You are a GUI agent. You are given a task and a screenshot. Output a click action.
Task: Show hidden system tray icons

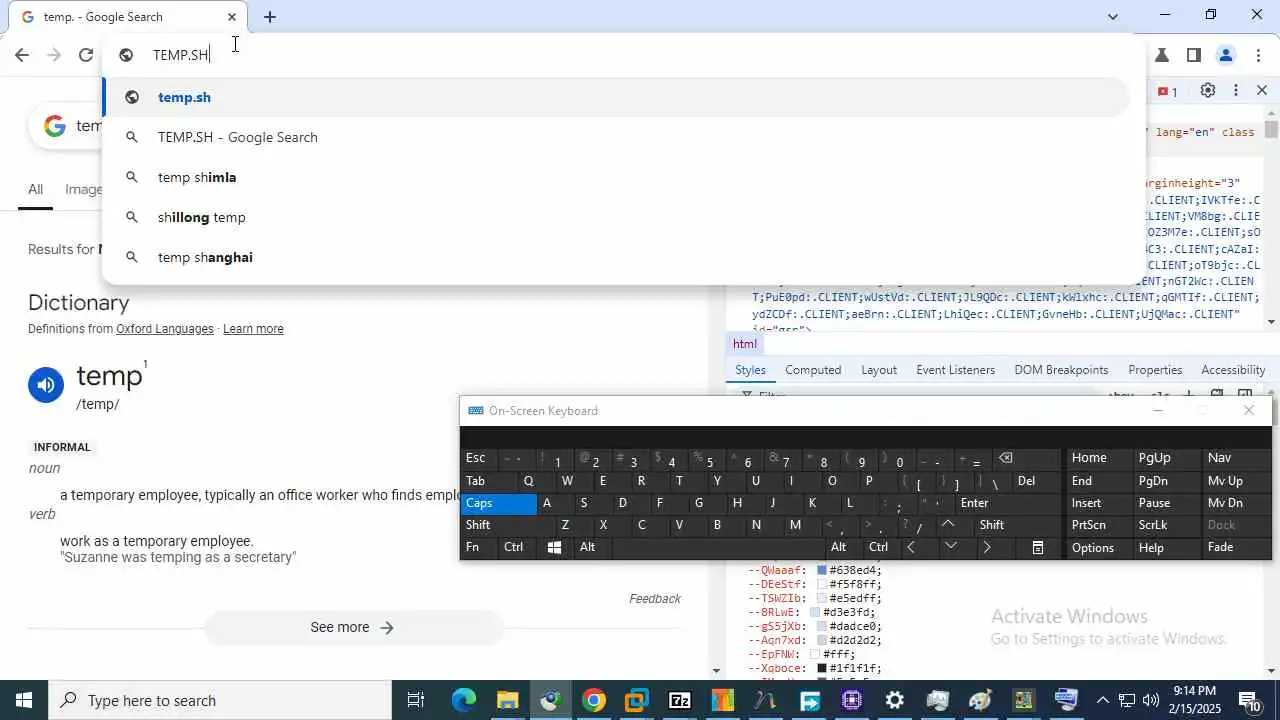pos(1102,700)
